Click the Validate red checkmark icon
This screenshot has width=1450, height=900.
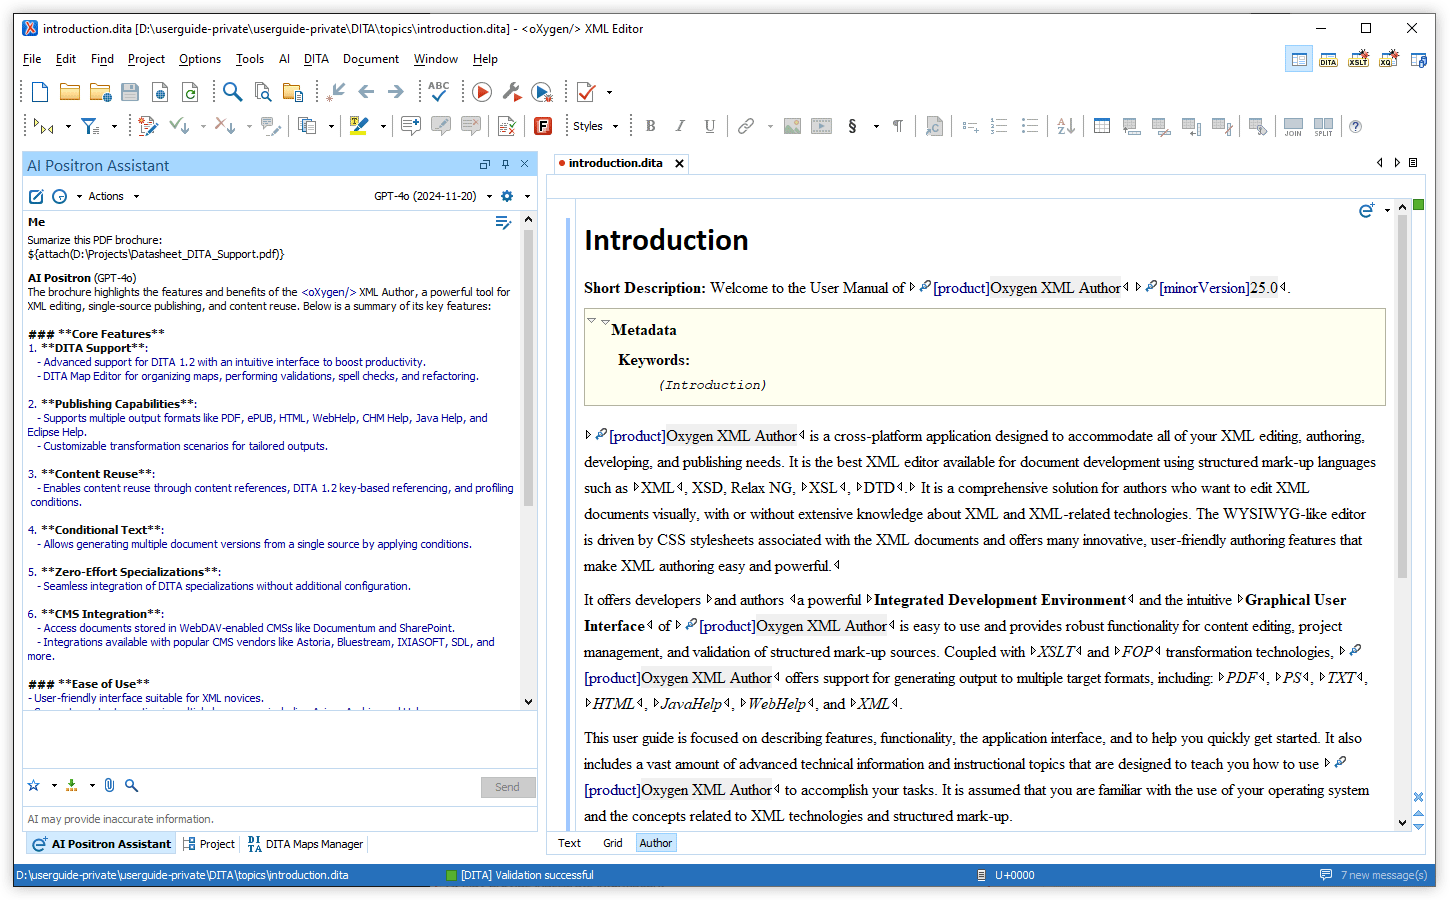pos(587,93)
